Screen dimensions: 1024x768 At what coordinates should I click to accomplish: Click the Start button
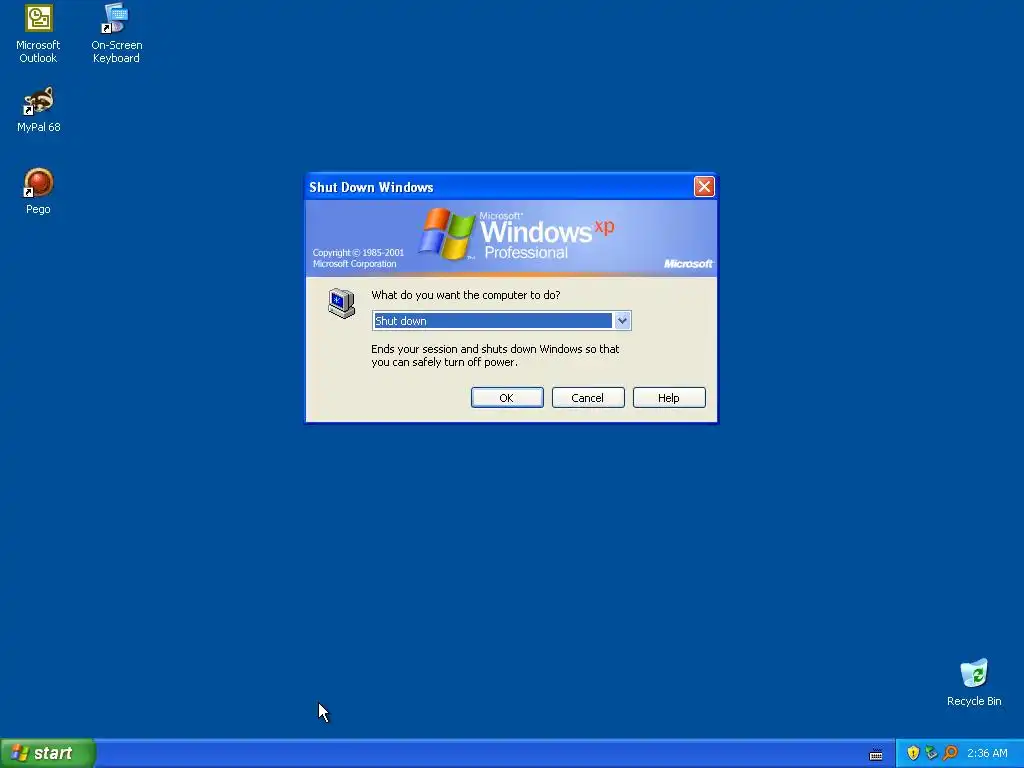coord(48,753)
